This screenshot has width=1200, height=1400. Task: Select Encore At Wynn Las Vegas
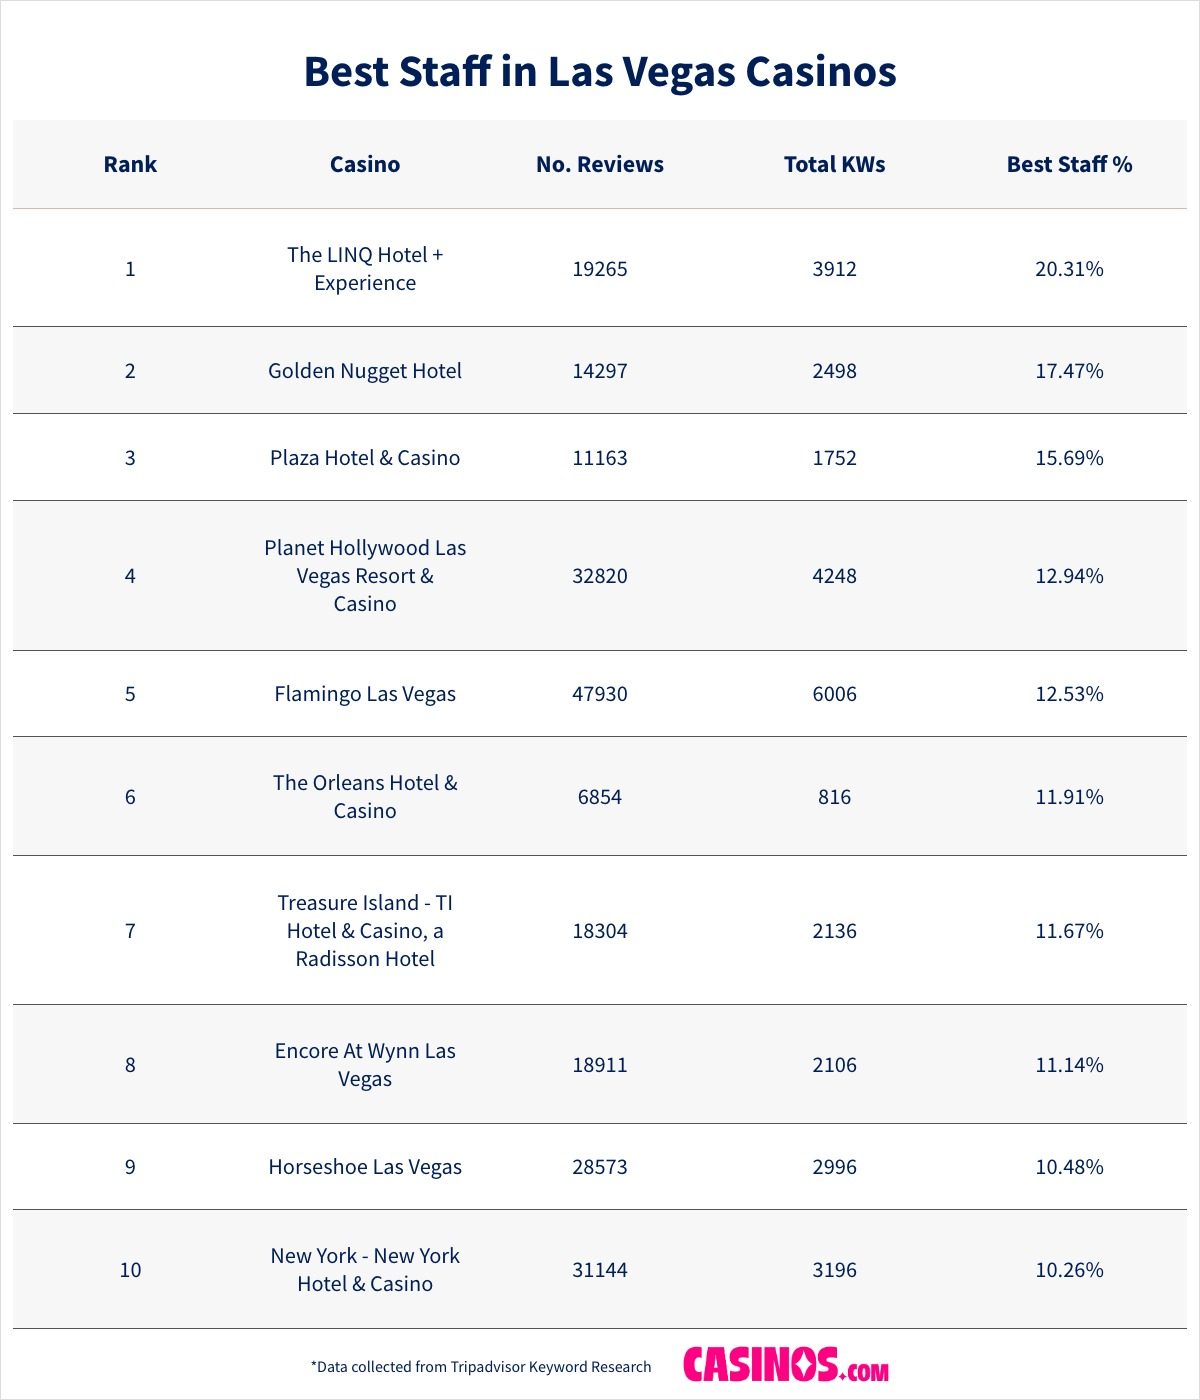pyautogui.click(x=365, y=1064)
